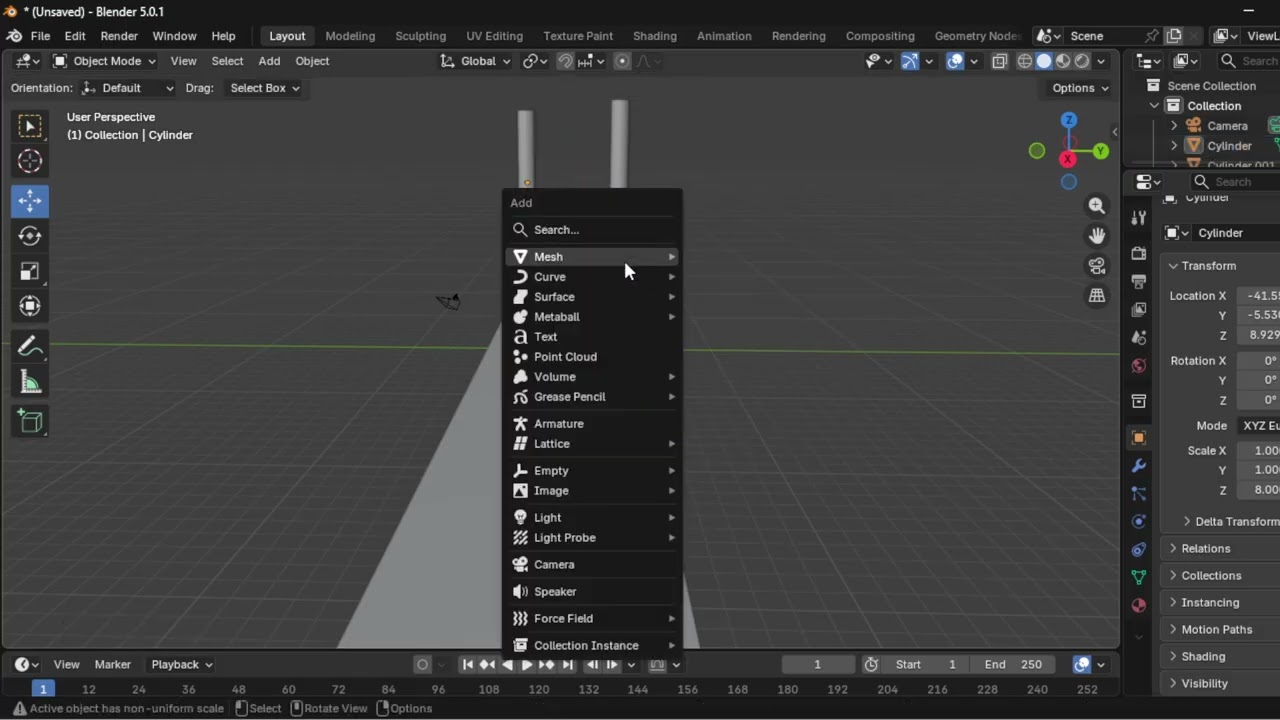Image resolution: width=1280 pixels, height=720 pixels.
Task: Expand the Relations panel
Action: pyautogui.click(x=1174, y=548)
